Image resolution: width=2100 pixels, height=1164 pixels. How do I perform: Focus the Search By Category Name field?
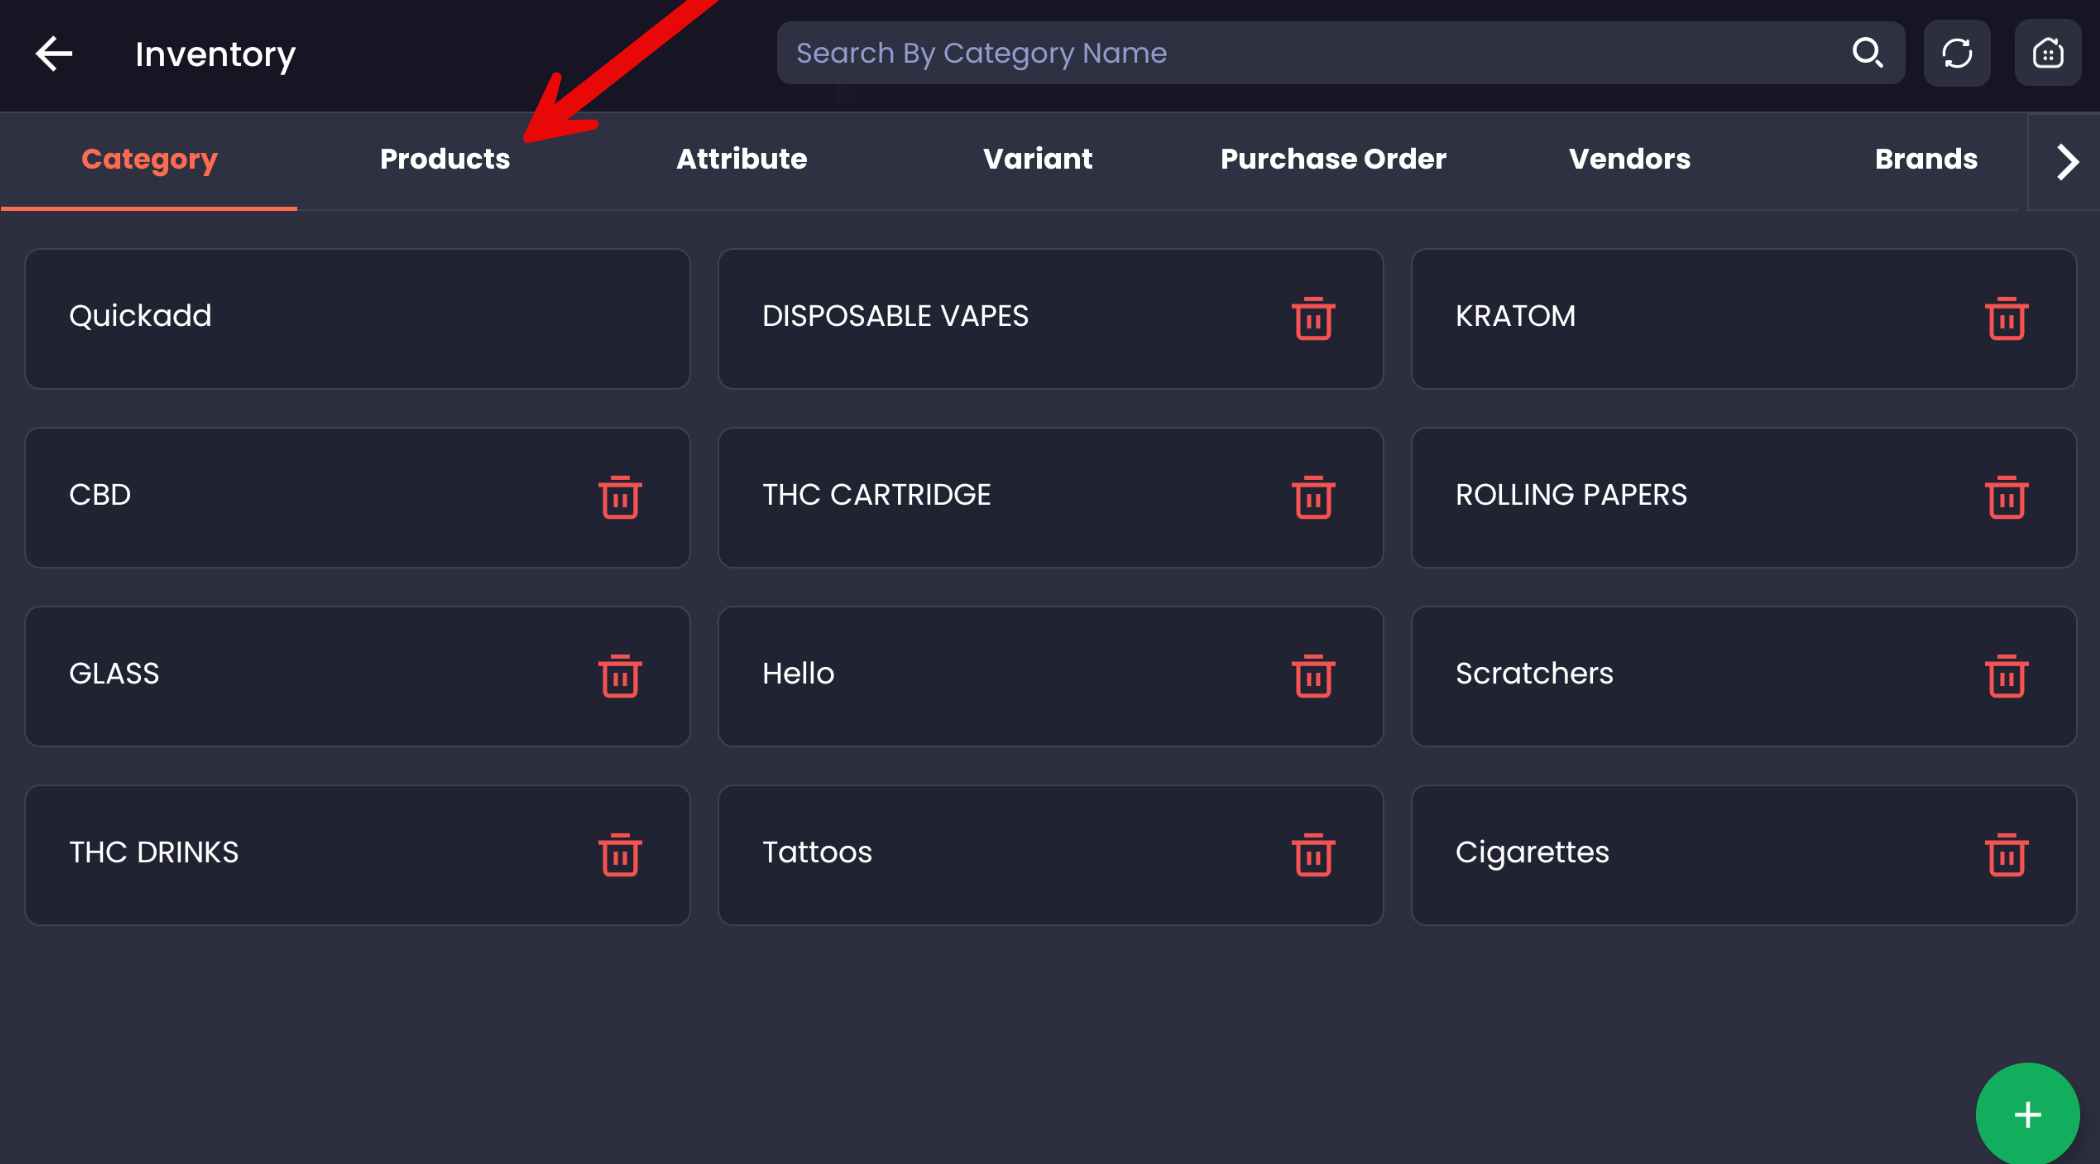pos(1300,53)
